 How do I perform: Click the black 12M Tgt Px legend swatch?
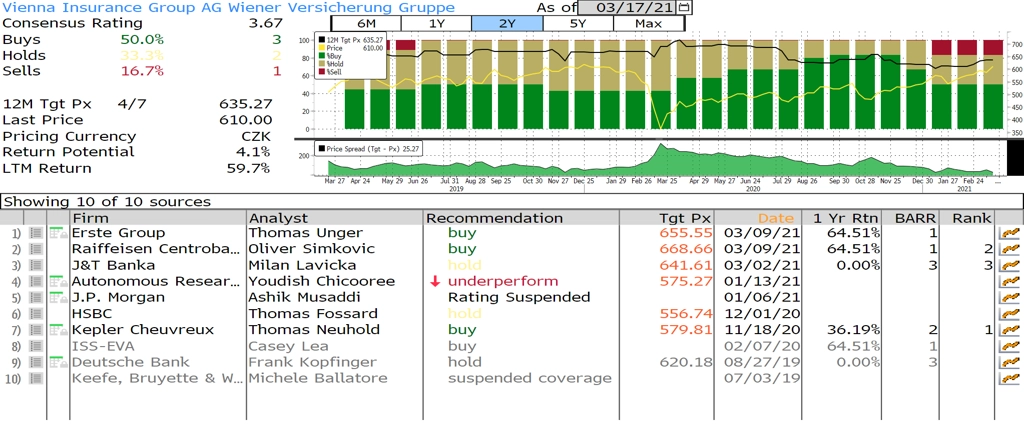(x=322, y=41)
